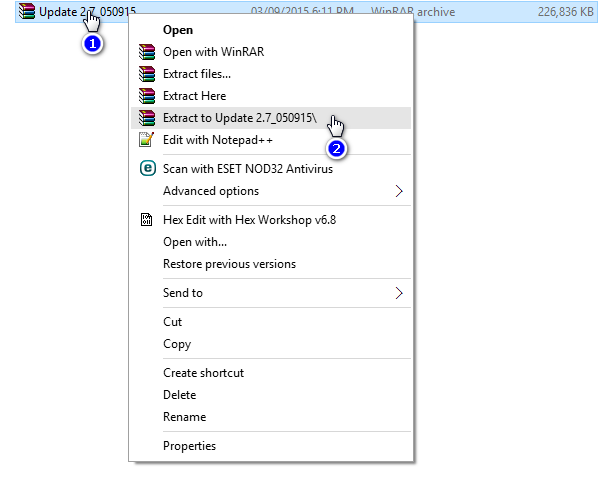Expand the Send to submenu arrow

click(x=399, y=293)
